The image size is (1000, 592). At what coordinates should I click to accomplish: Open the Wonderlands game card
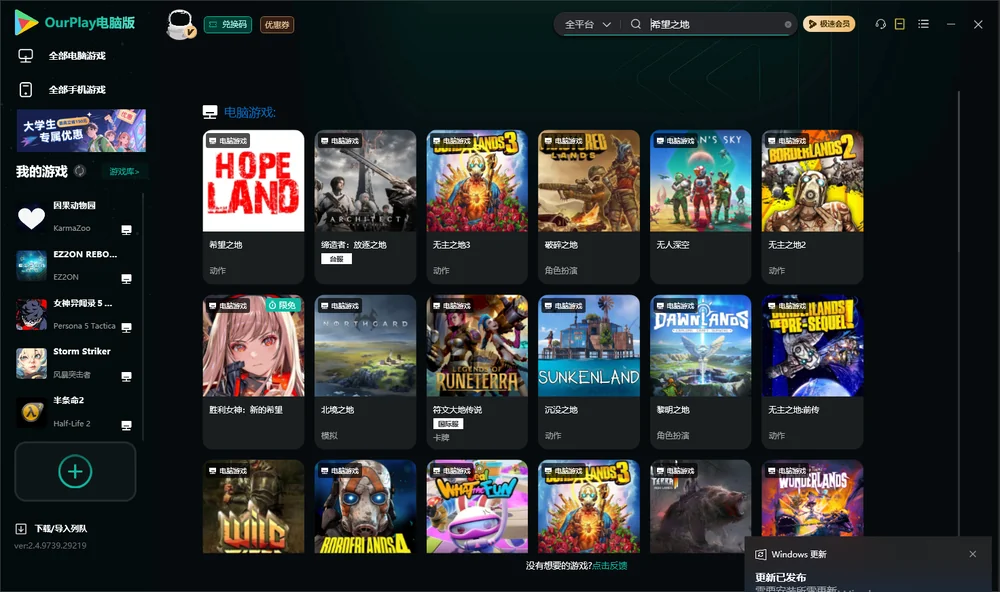click(x=812, y=499)
